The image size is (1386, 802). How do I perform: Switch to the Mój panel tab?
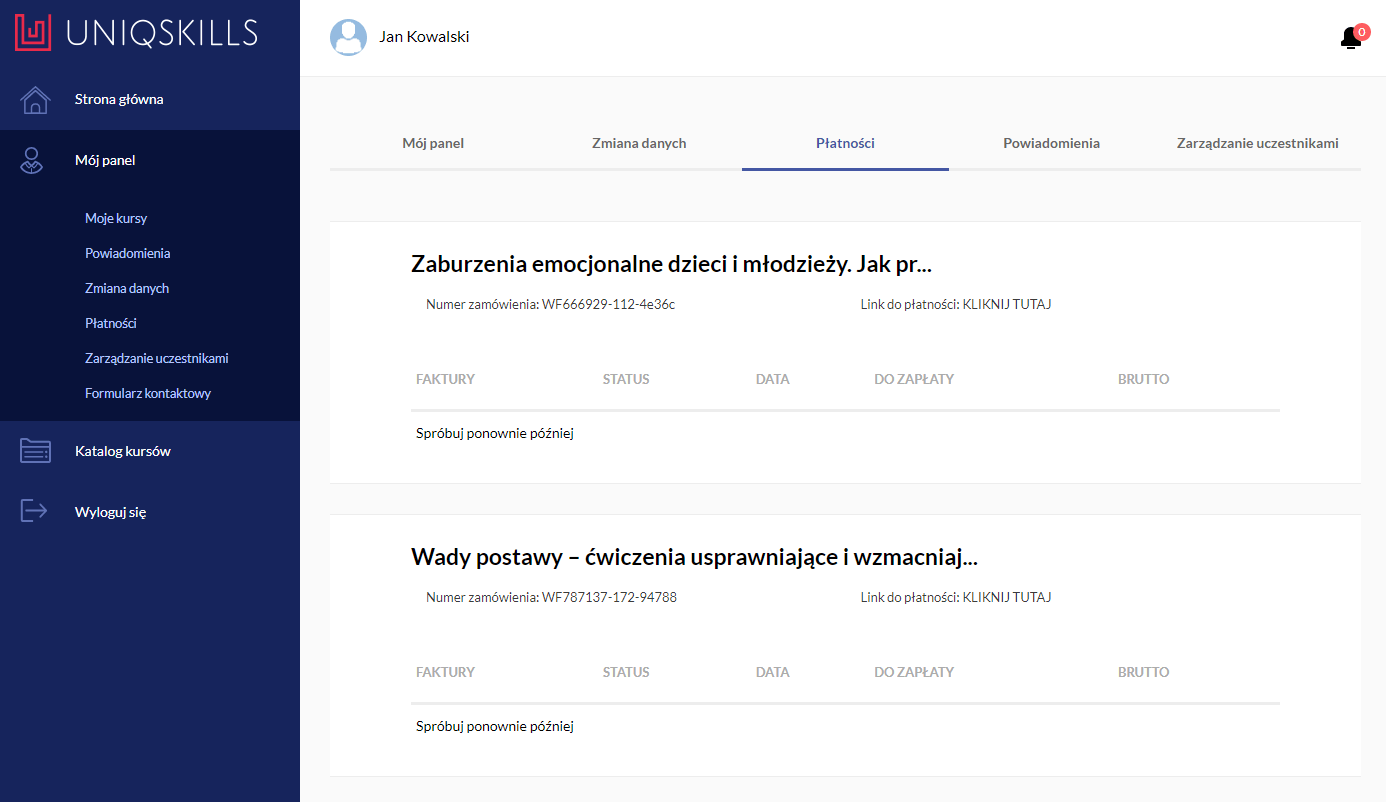433,143
